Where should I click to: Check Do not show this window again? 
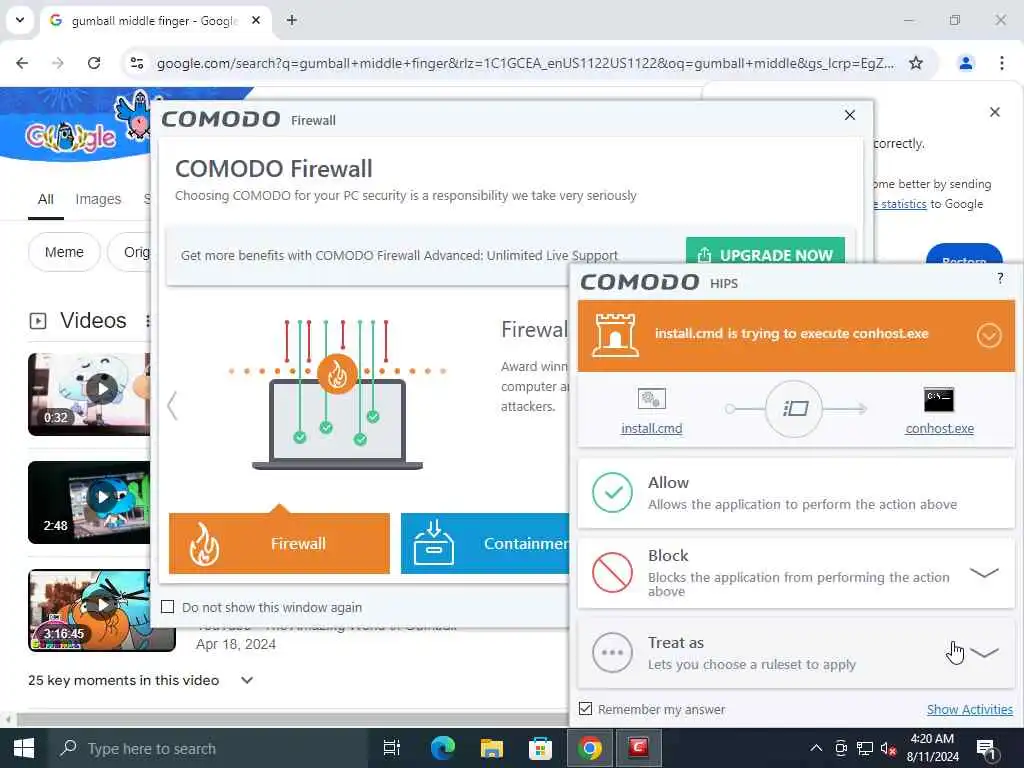(168, 607)
